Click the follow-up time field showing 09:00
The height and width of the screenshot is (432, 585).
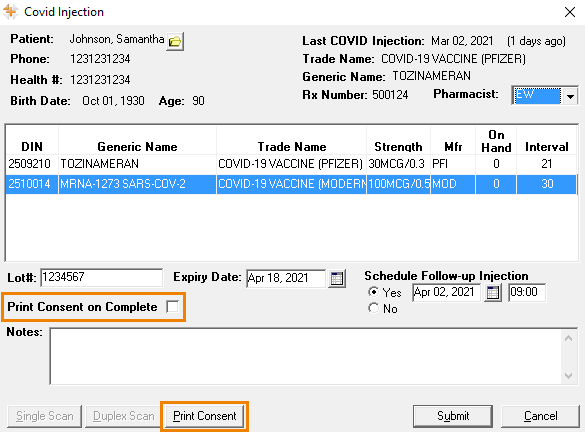(x=527, y=292)
